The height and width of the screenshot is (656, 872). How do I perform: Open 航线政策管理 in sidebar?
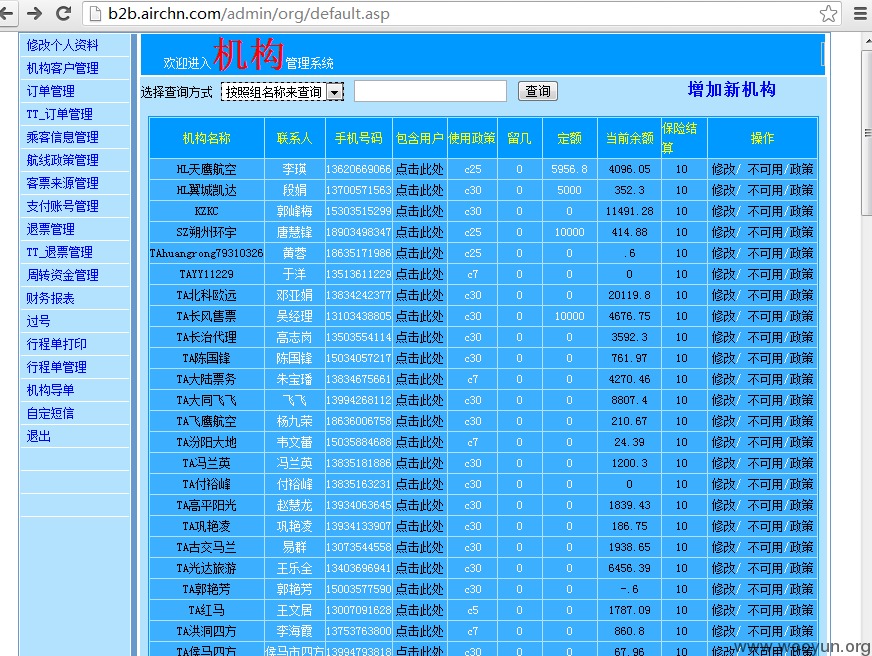point(62,160)
